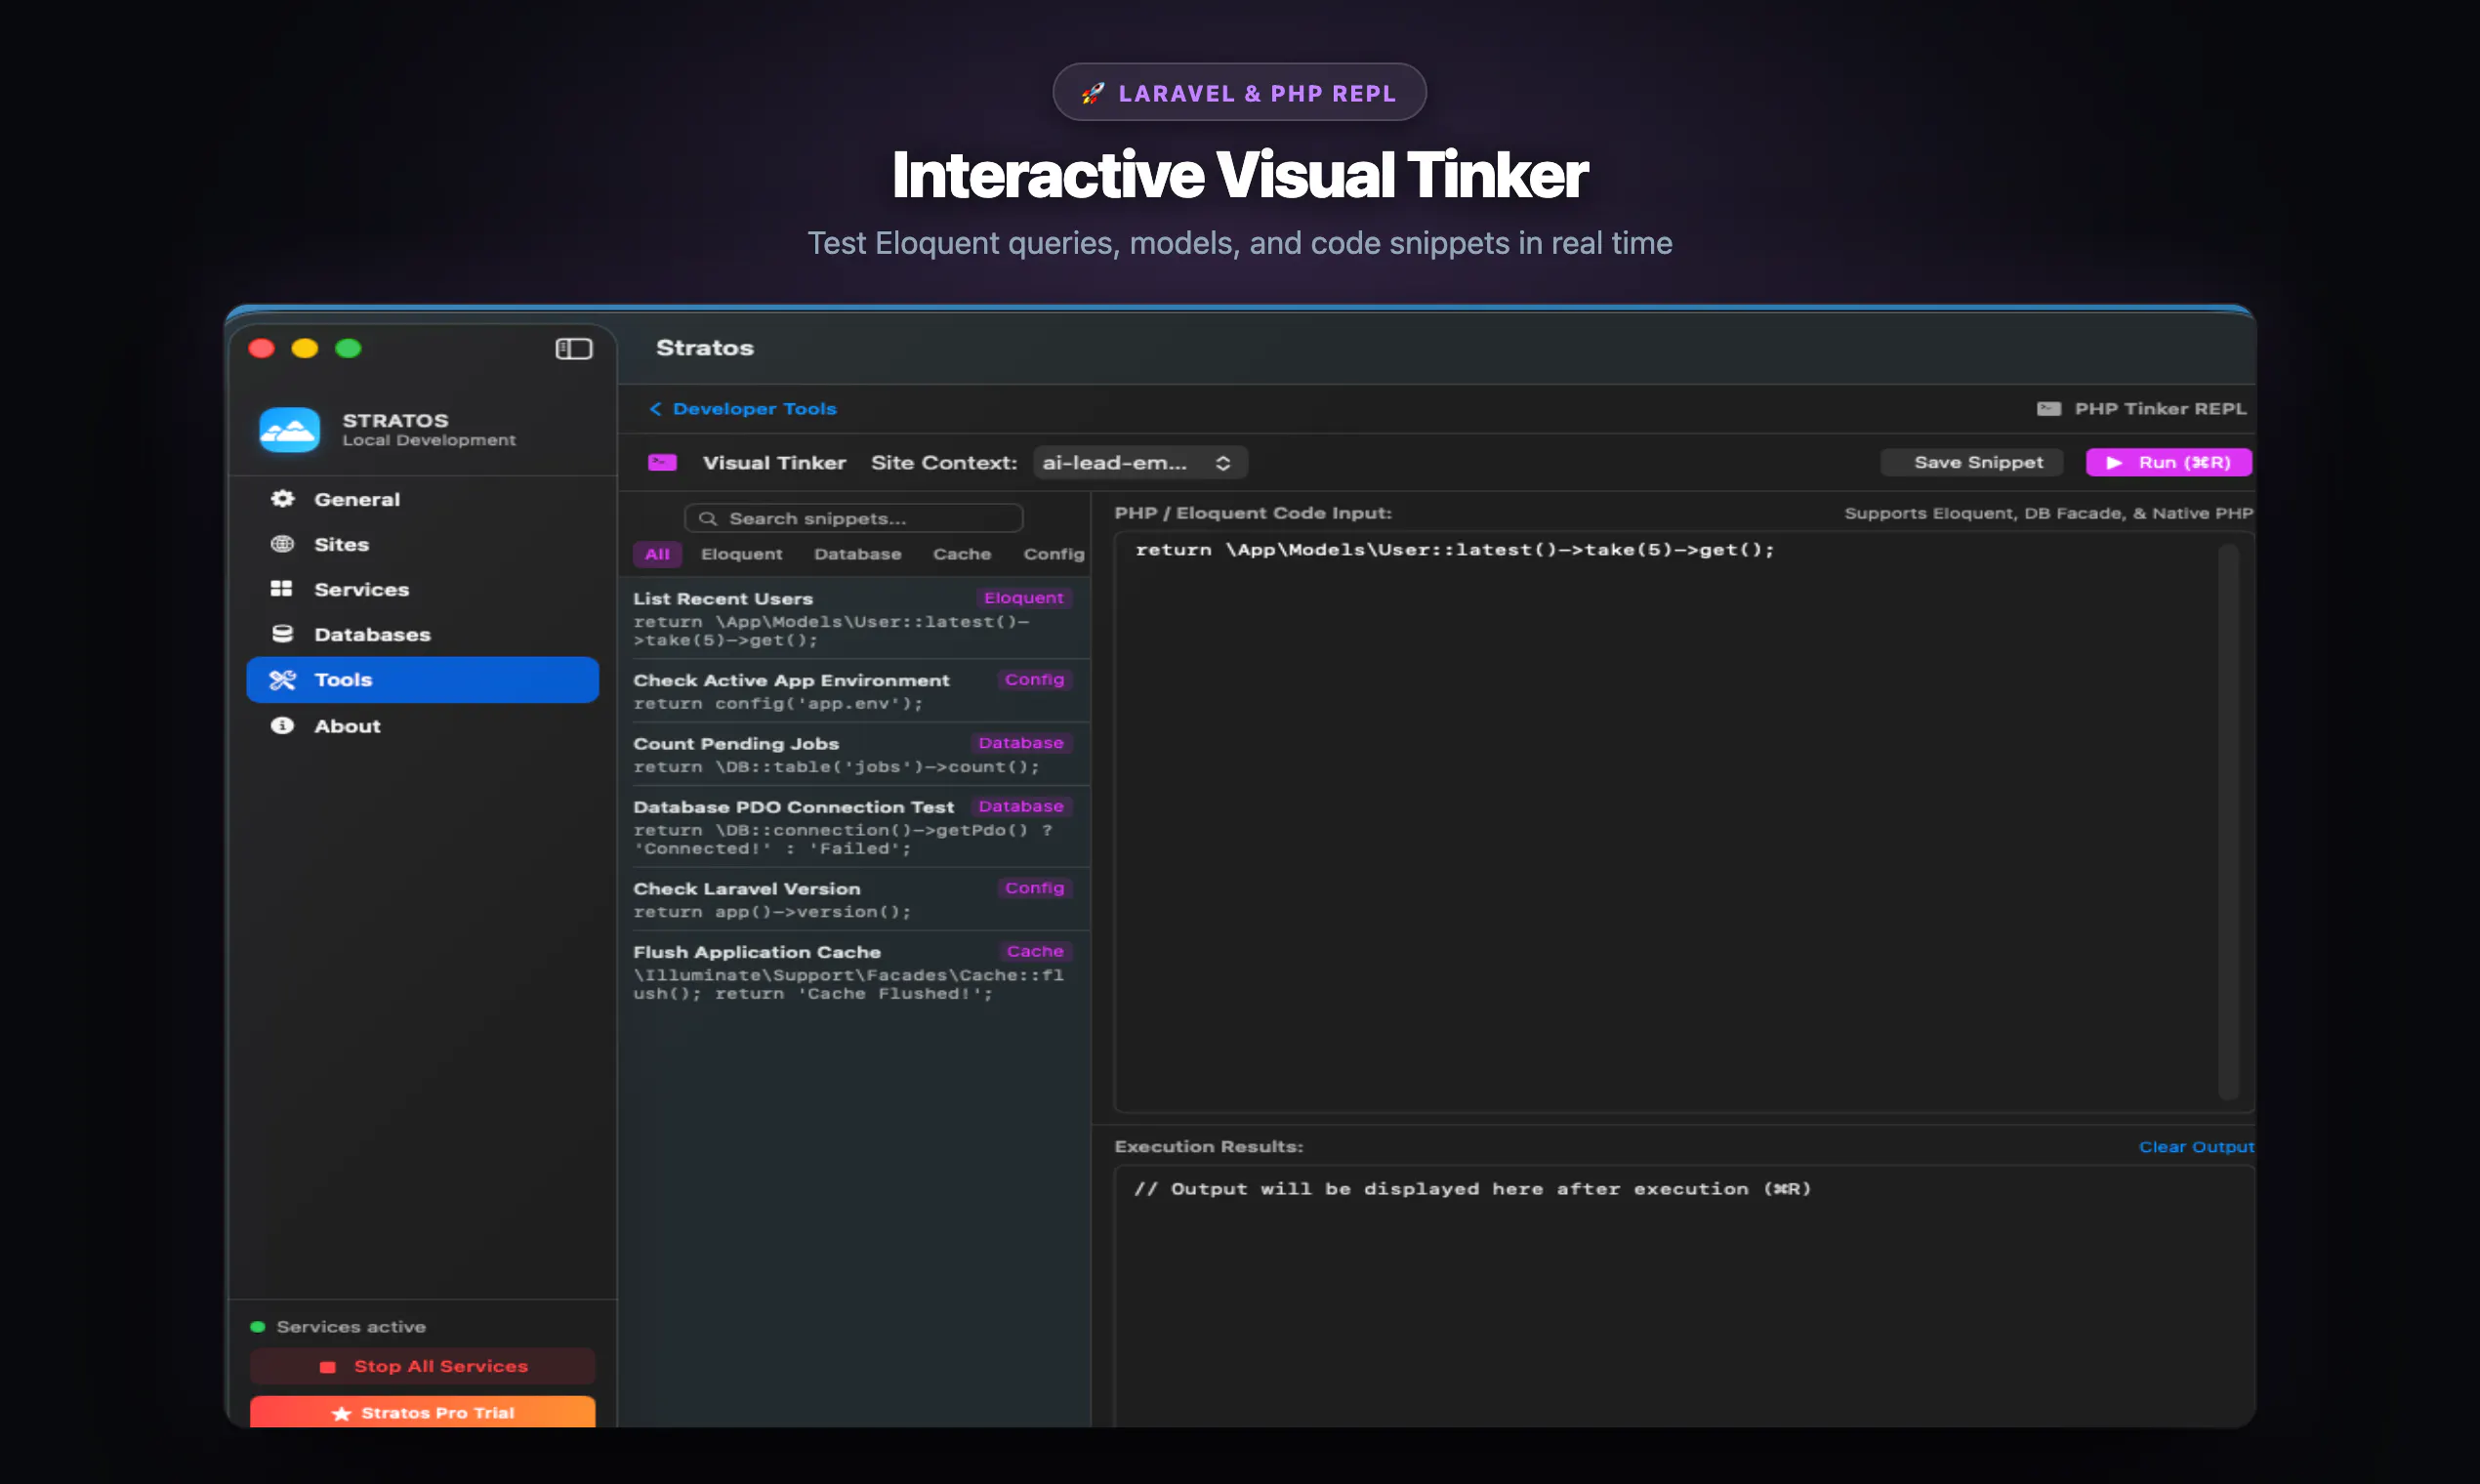Image resolution: width=2480 pixels, height=1484 pixels.
Task: Click the Laravel & PHP REPL badge
Action: (x=1239, y=93)
